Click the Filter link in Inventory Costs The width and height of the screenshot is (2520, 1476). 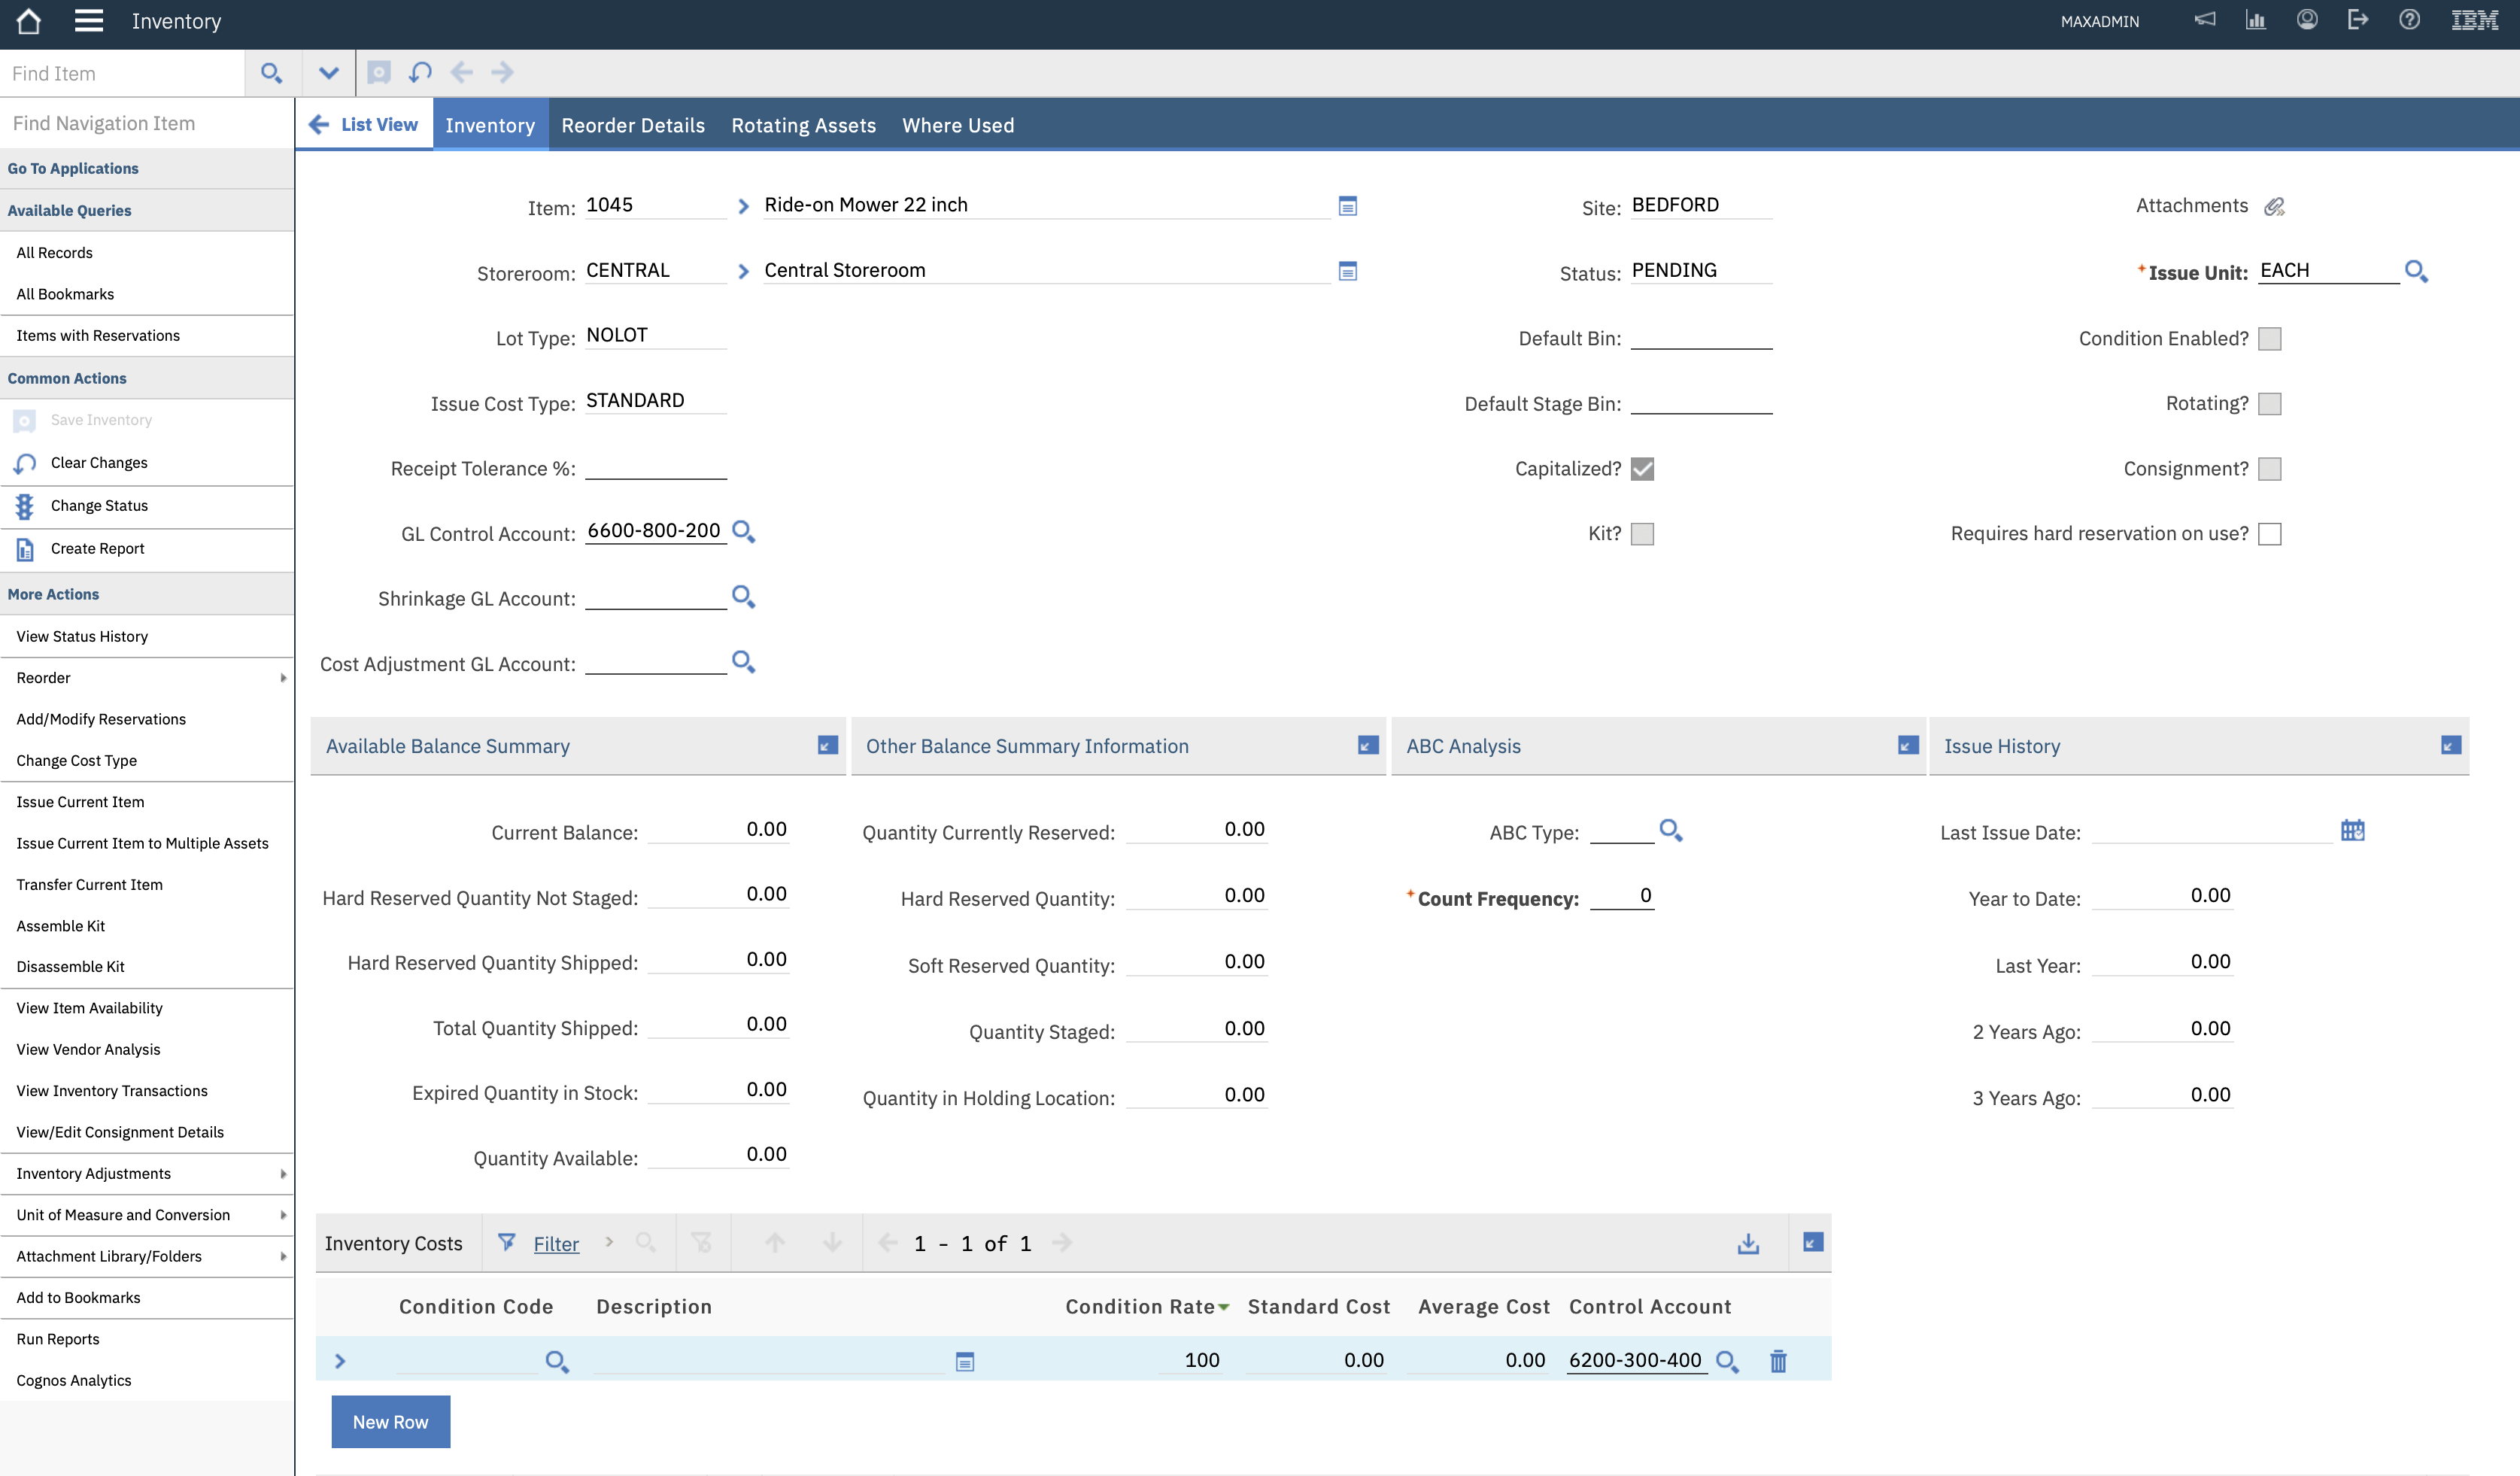[556, 1243]
